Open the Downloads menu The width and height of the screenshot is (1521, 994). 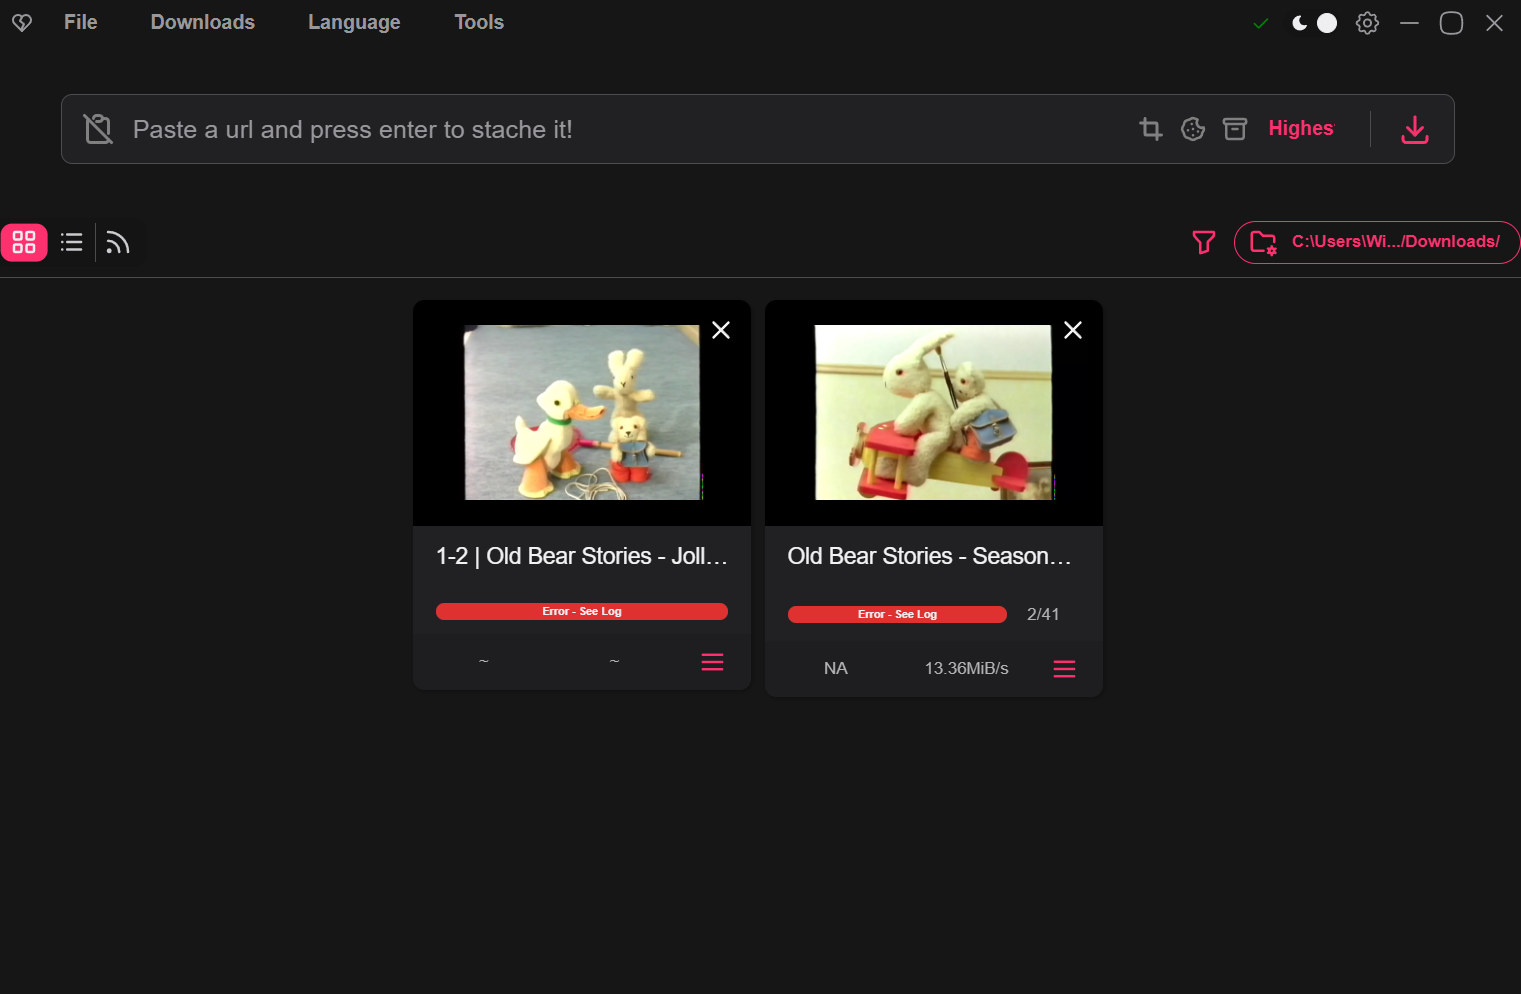click(x=203, y=22)
